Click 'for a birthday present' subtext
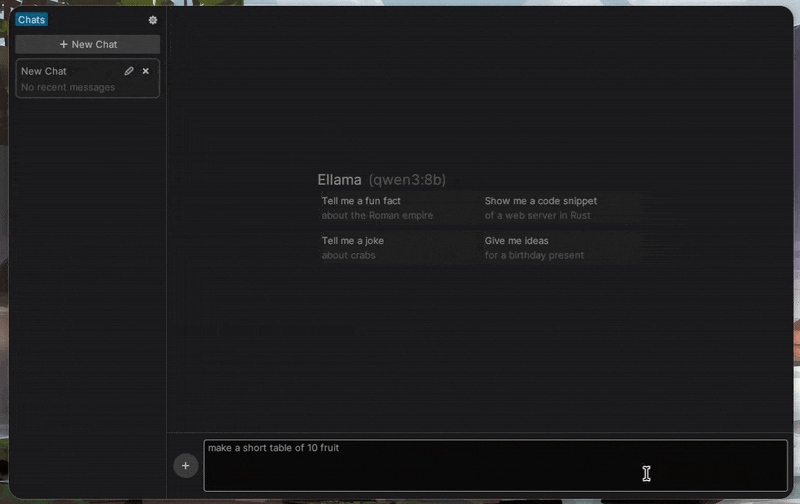This screenshot has width=800, height=504. click(534, 255)
